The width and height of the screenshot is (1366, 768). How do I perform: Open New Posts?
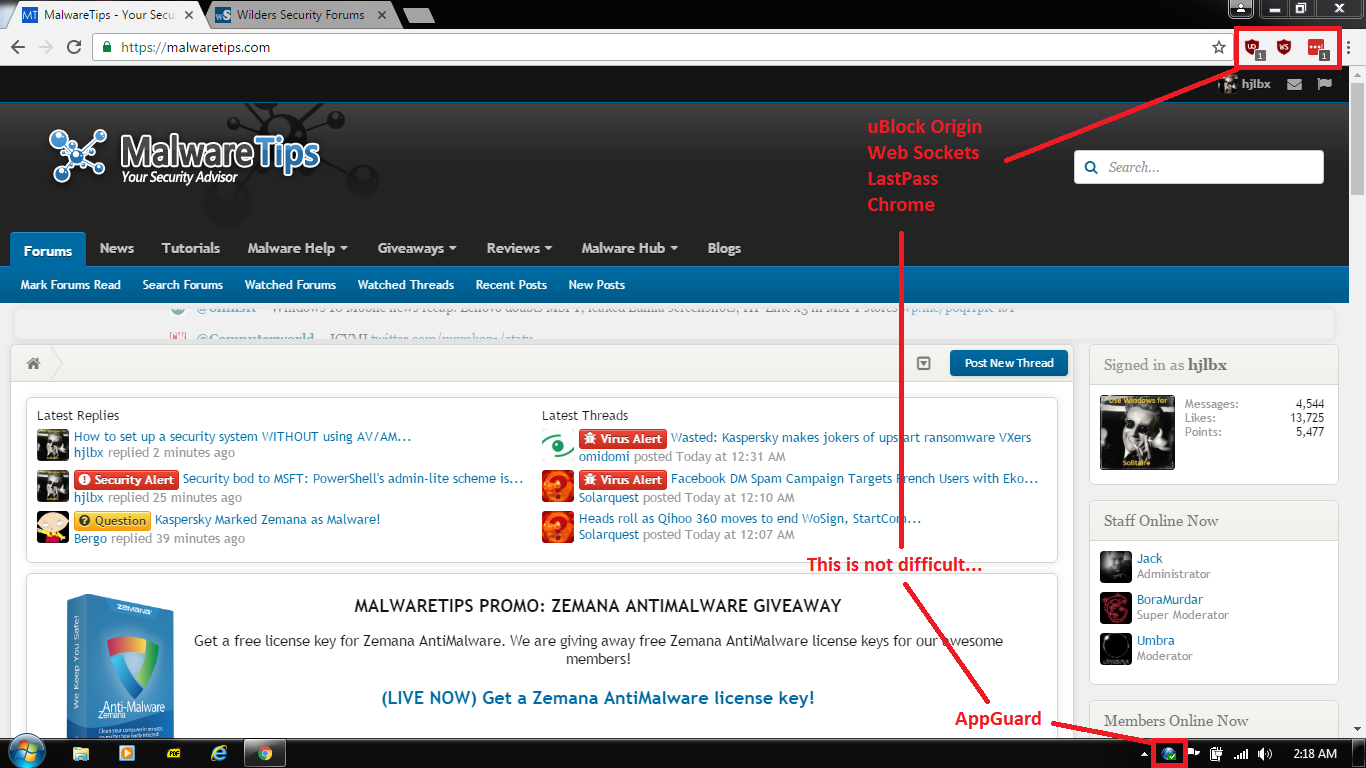coord(597,285)
